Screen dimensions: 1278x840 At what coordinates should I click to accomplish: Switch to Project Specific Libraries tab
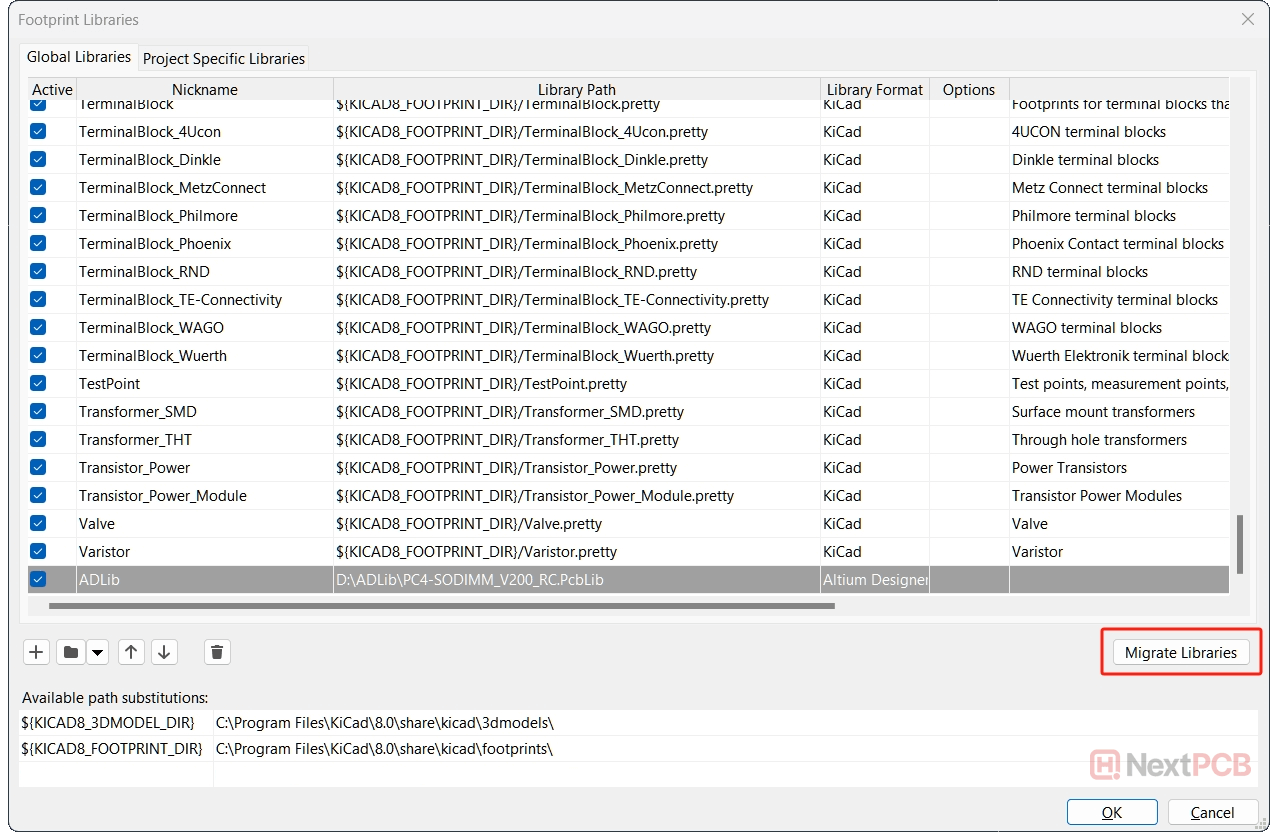pyautogui.click(x=223, y=58)
